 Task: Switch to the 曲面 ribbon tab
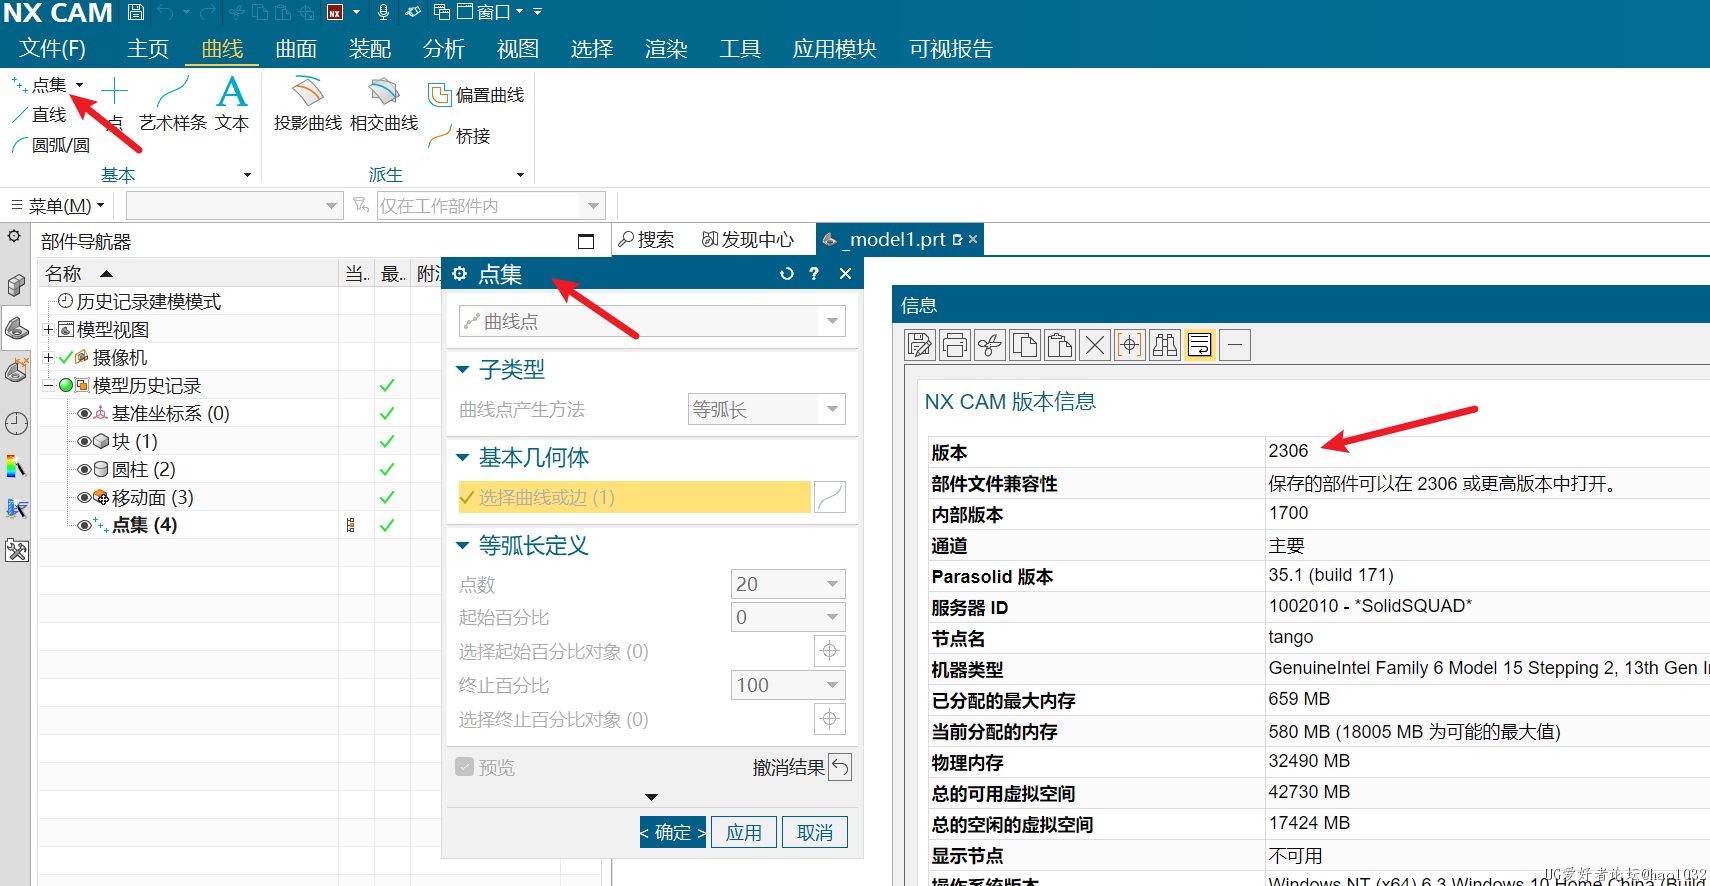[296, 49]
